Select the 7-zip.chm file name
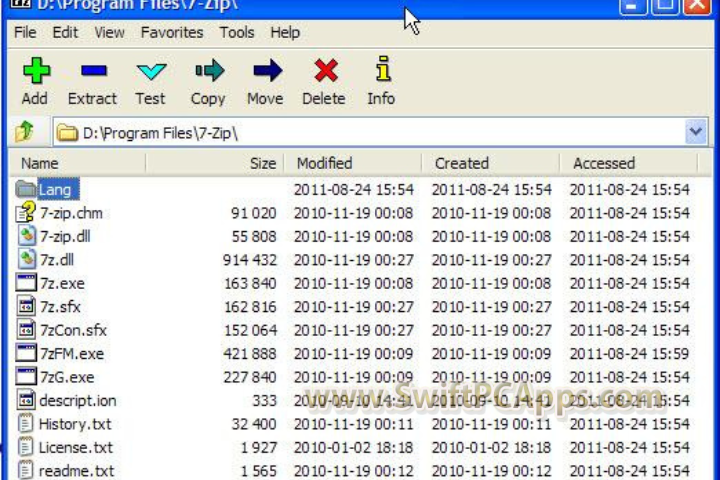The width and height of the screenshot is (720, 480). point(71,213)
